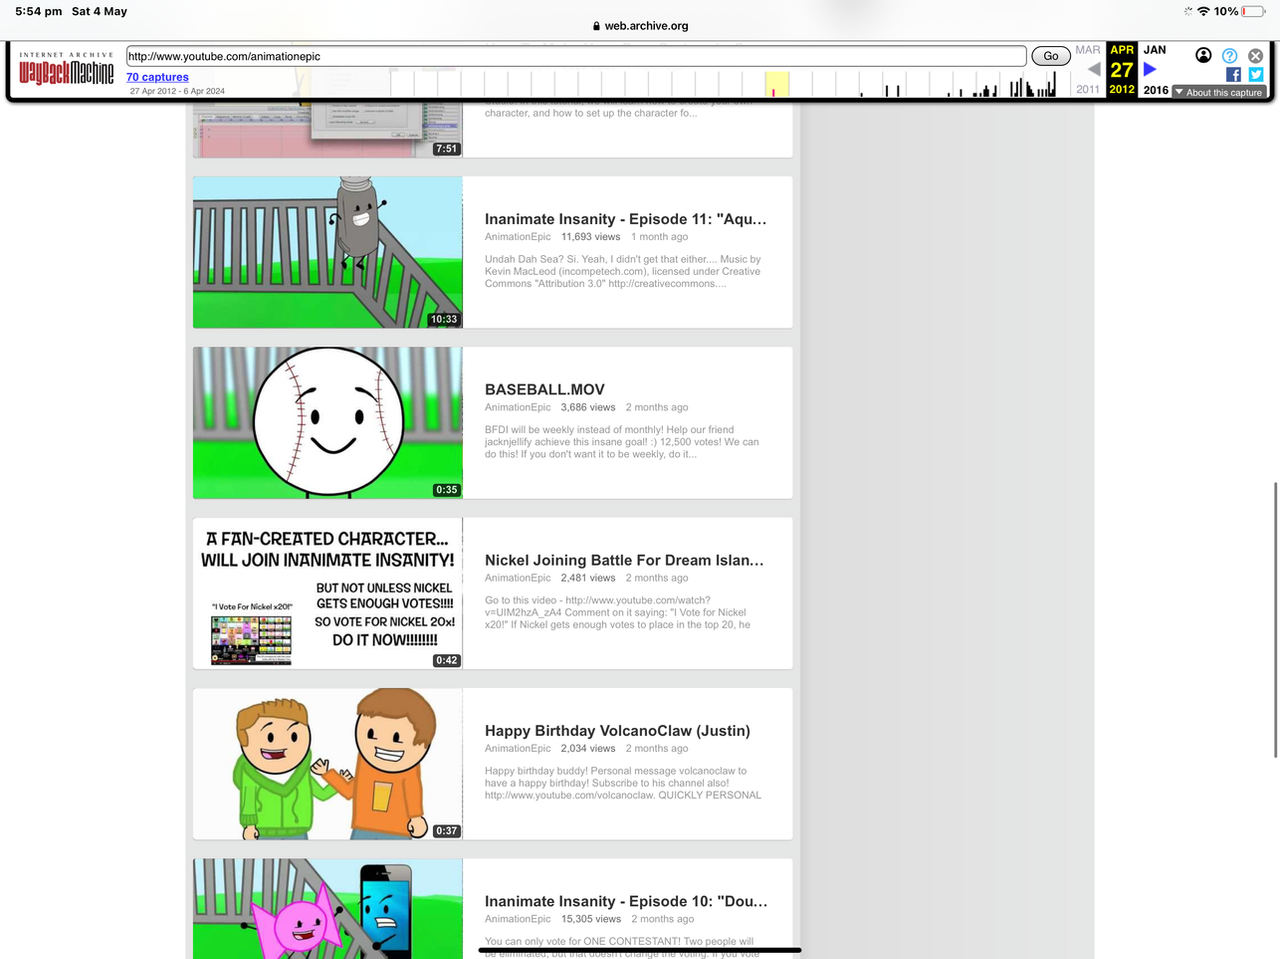Open Inanimate Insanity Episode 11 title
Viewport: 1280px width, 959px height.
(x=626, y=219)
